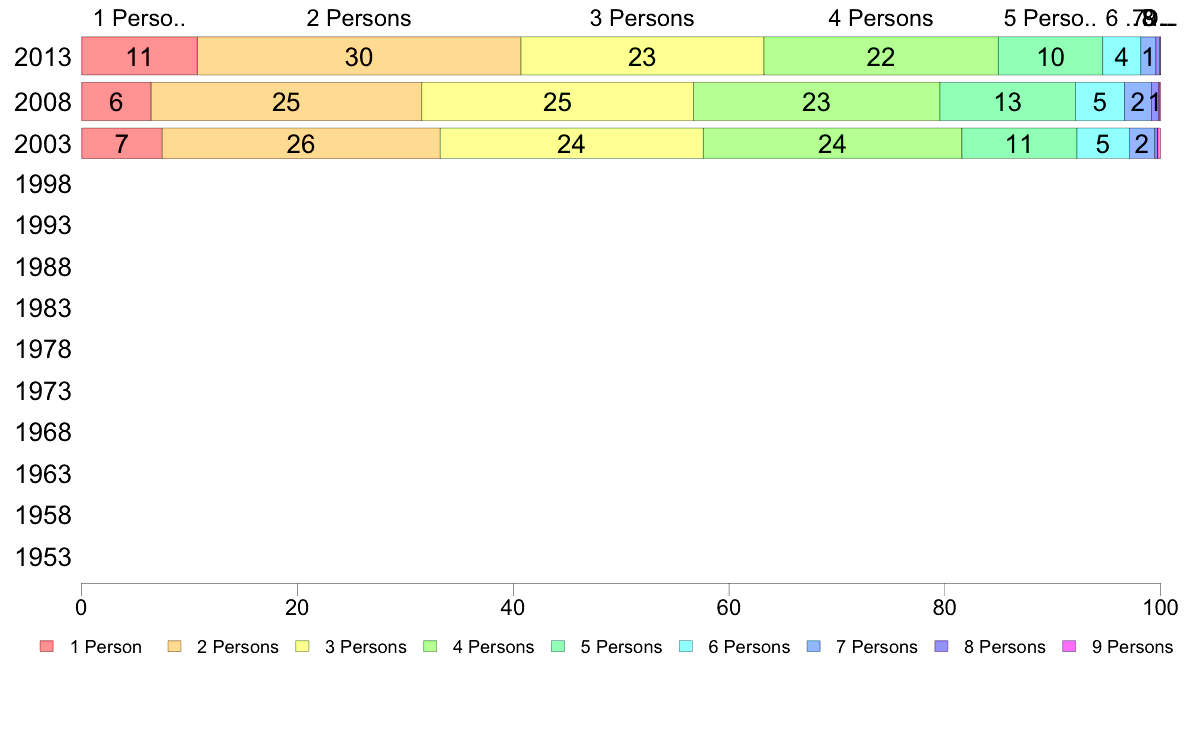
Task: Click the 5 Persons mint legend swatch
Action: (558, 647)
